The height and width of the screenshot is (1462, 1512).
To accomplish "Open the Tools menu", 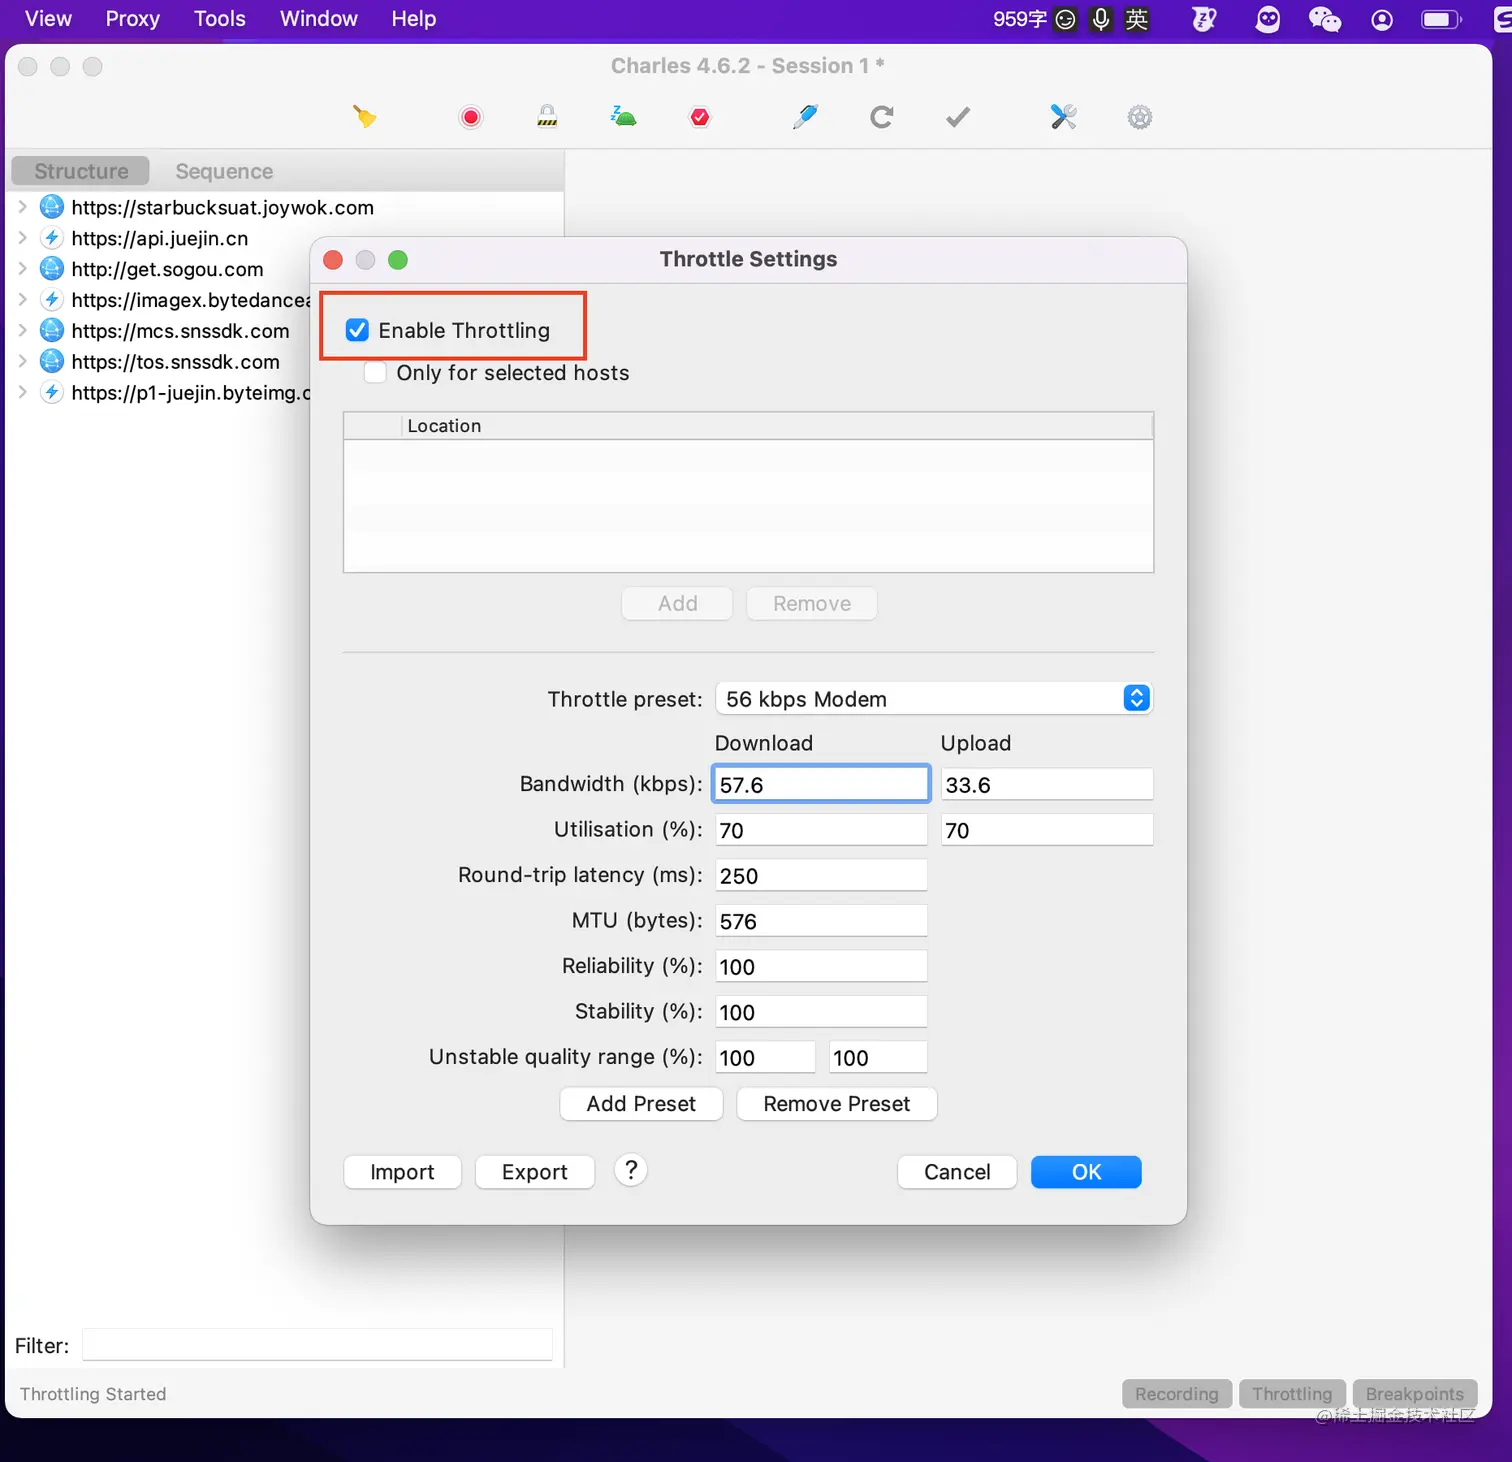I will [x=220, y=19].
